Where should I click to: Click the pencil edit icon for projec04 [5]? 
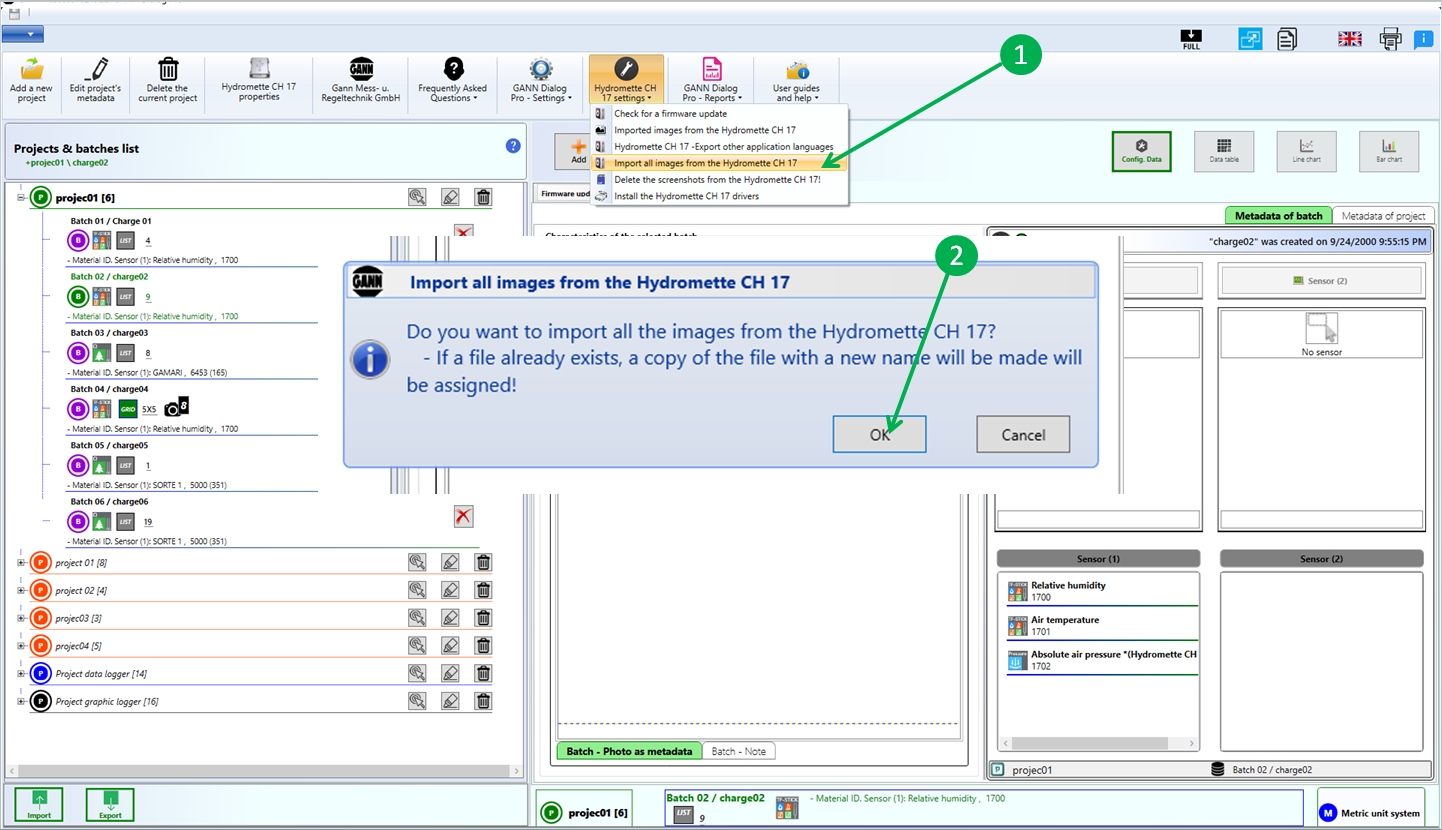(x=450, y=645)
